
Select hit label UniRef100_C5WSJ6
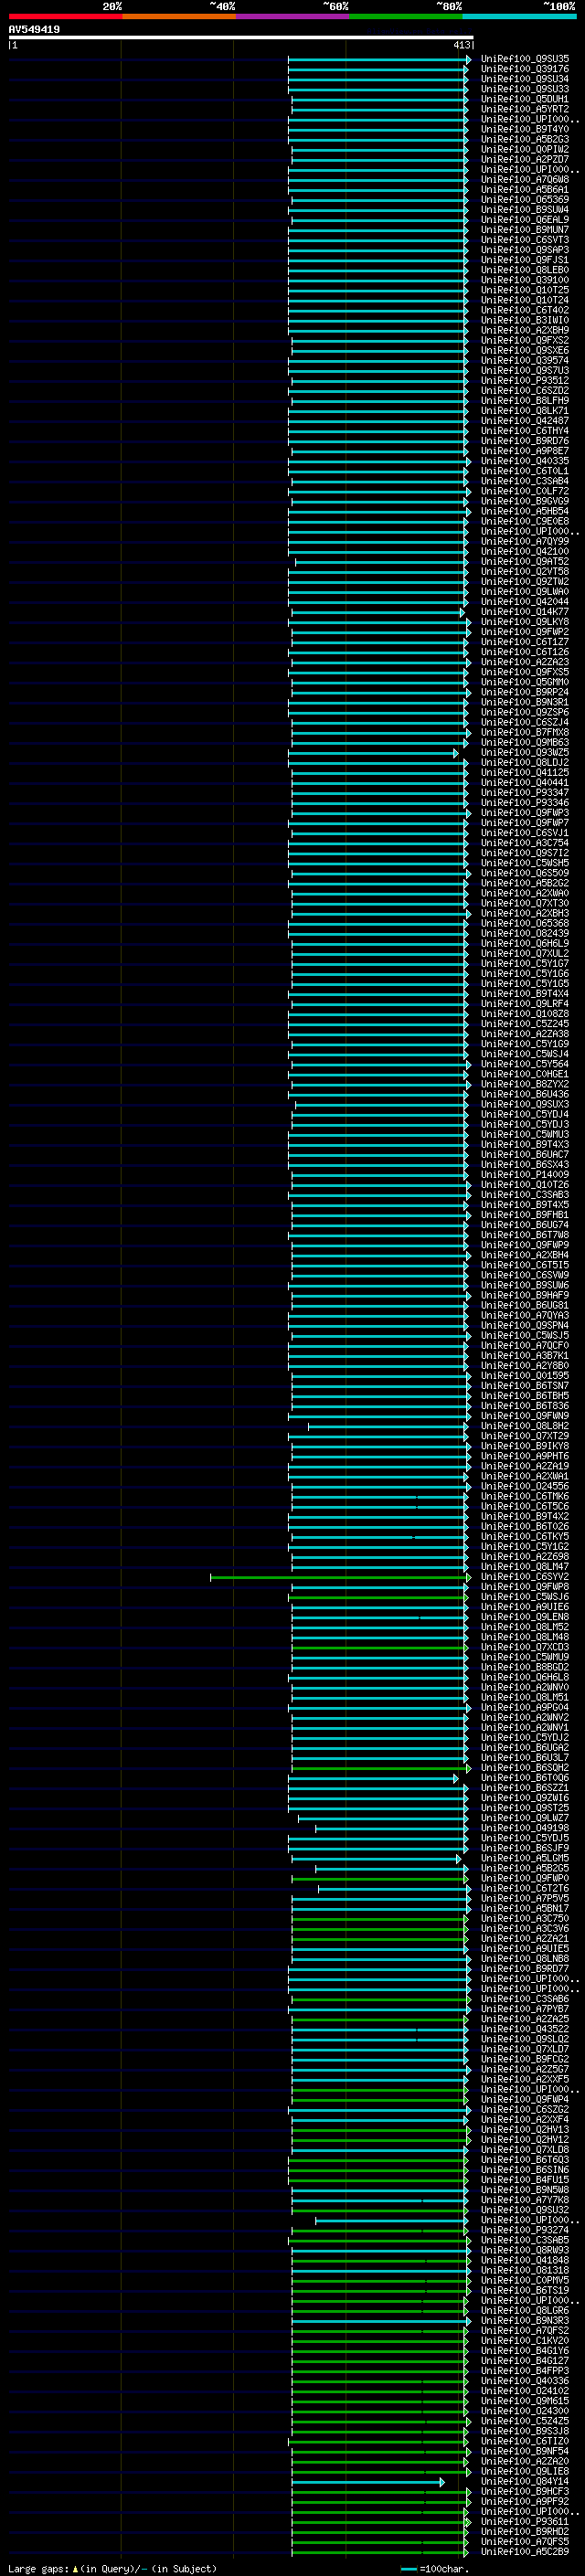525,1597
